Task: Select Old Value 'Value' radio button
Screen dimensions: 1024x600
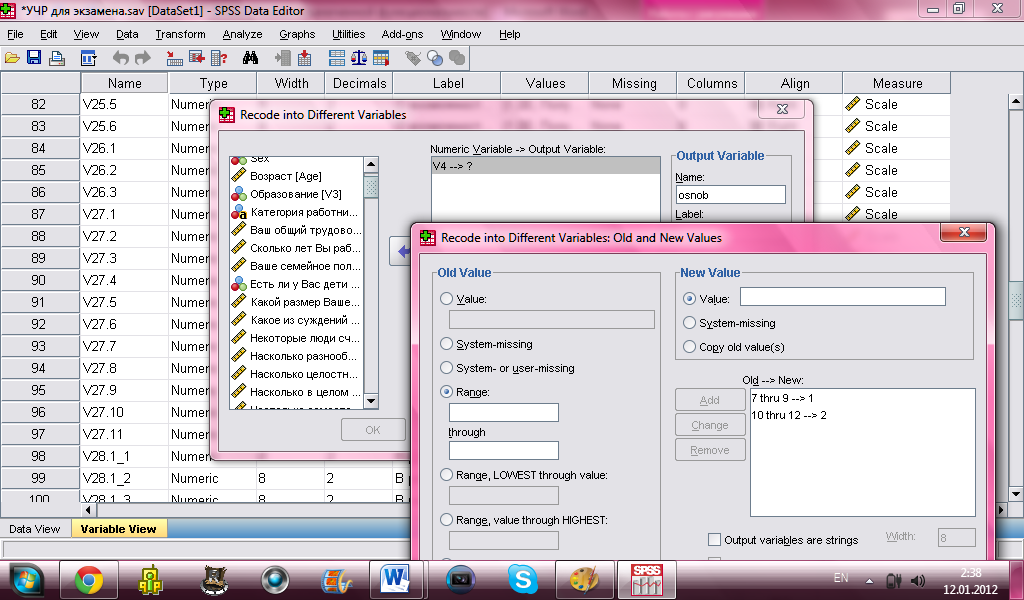Action: [447, 298]
